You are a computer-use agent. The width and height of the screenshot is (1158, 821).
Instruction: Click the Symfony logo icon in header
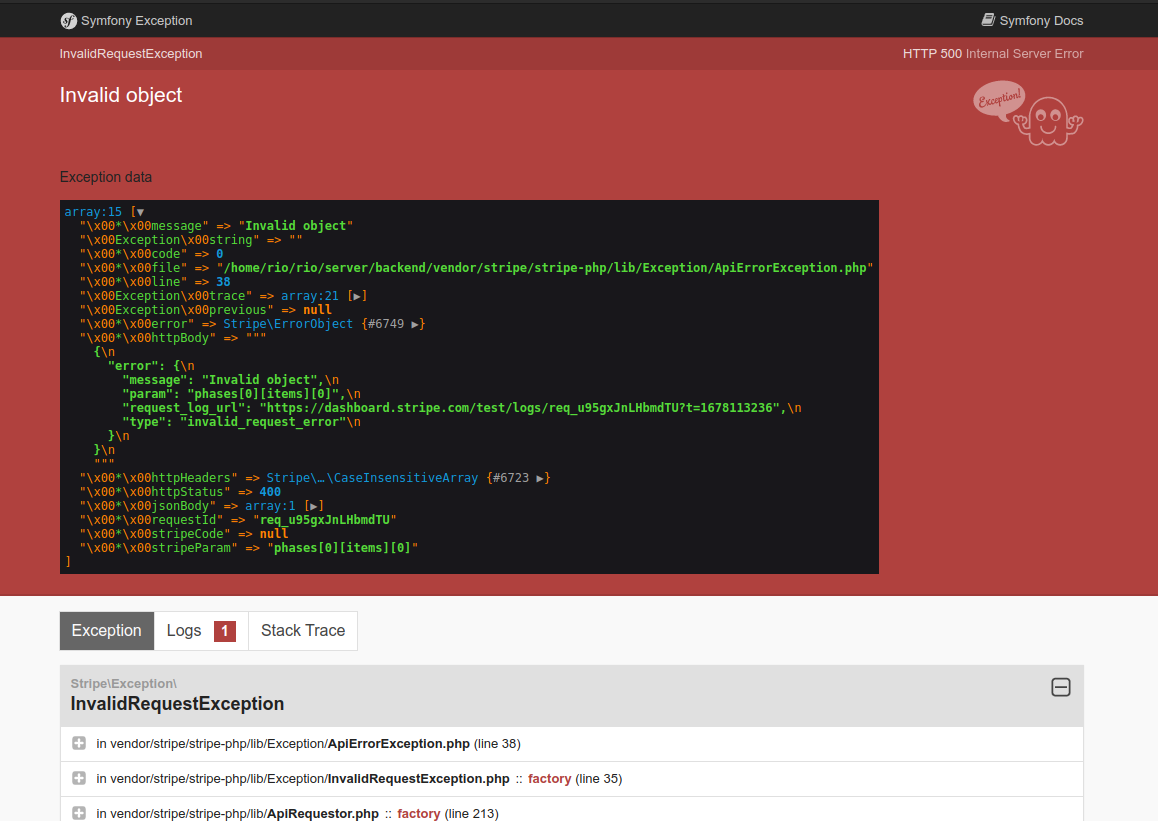(69, 21)
